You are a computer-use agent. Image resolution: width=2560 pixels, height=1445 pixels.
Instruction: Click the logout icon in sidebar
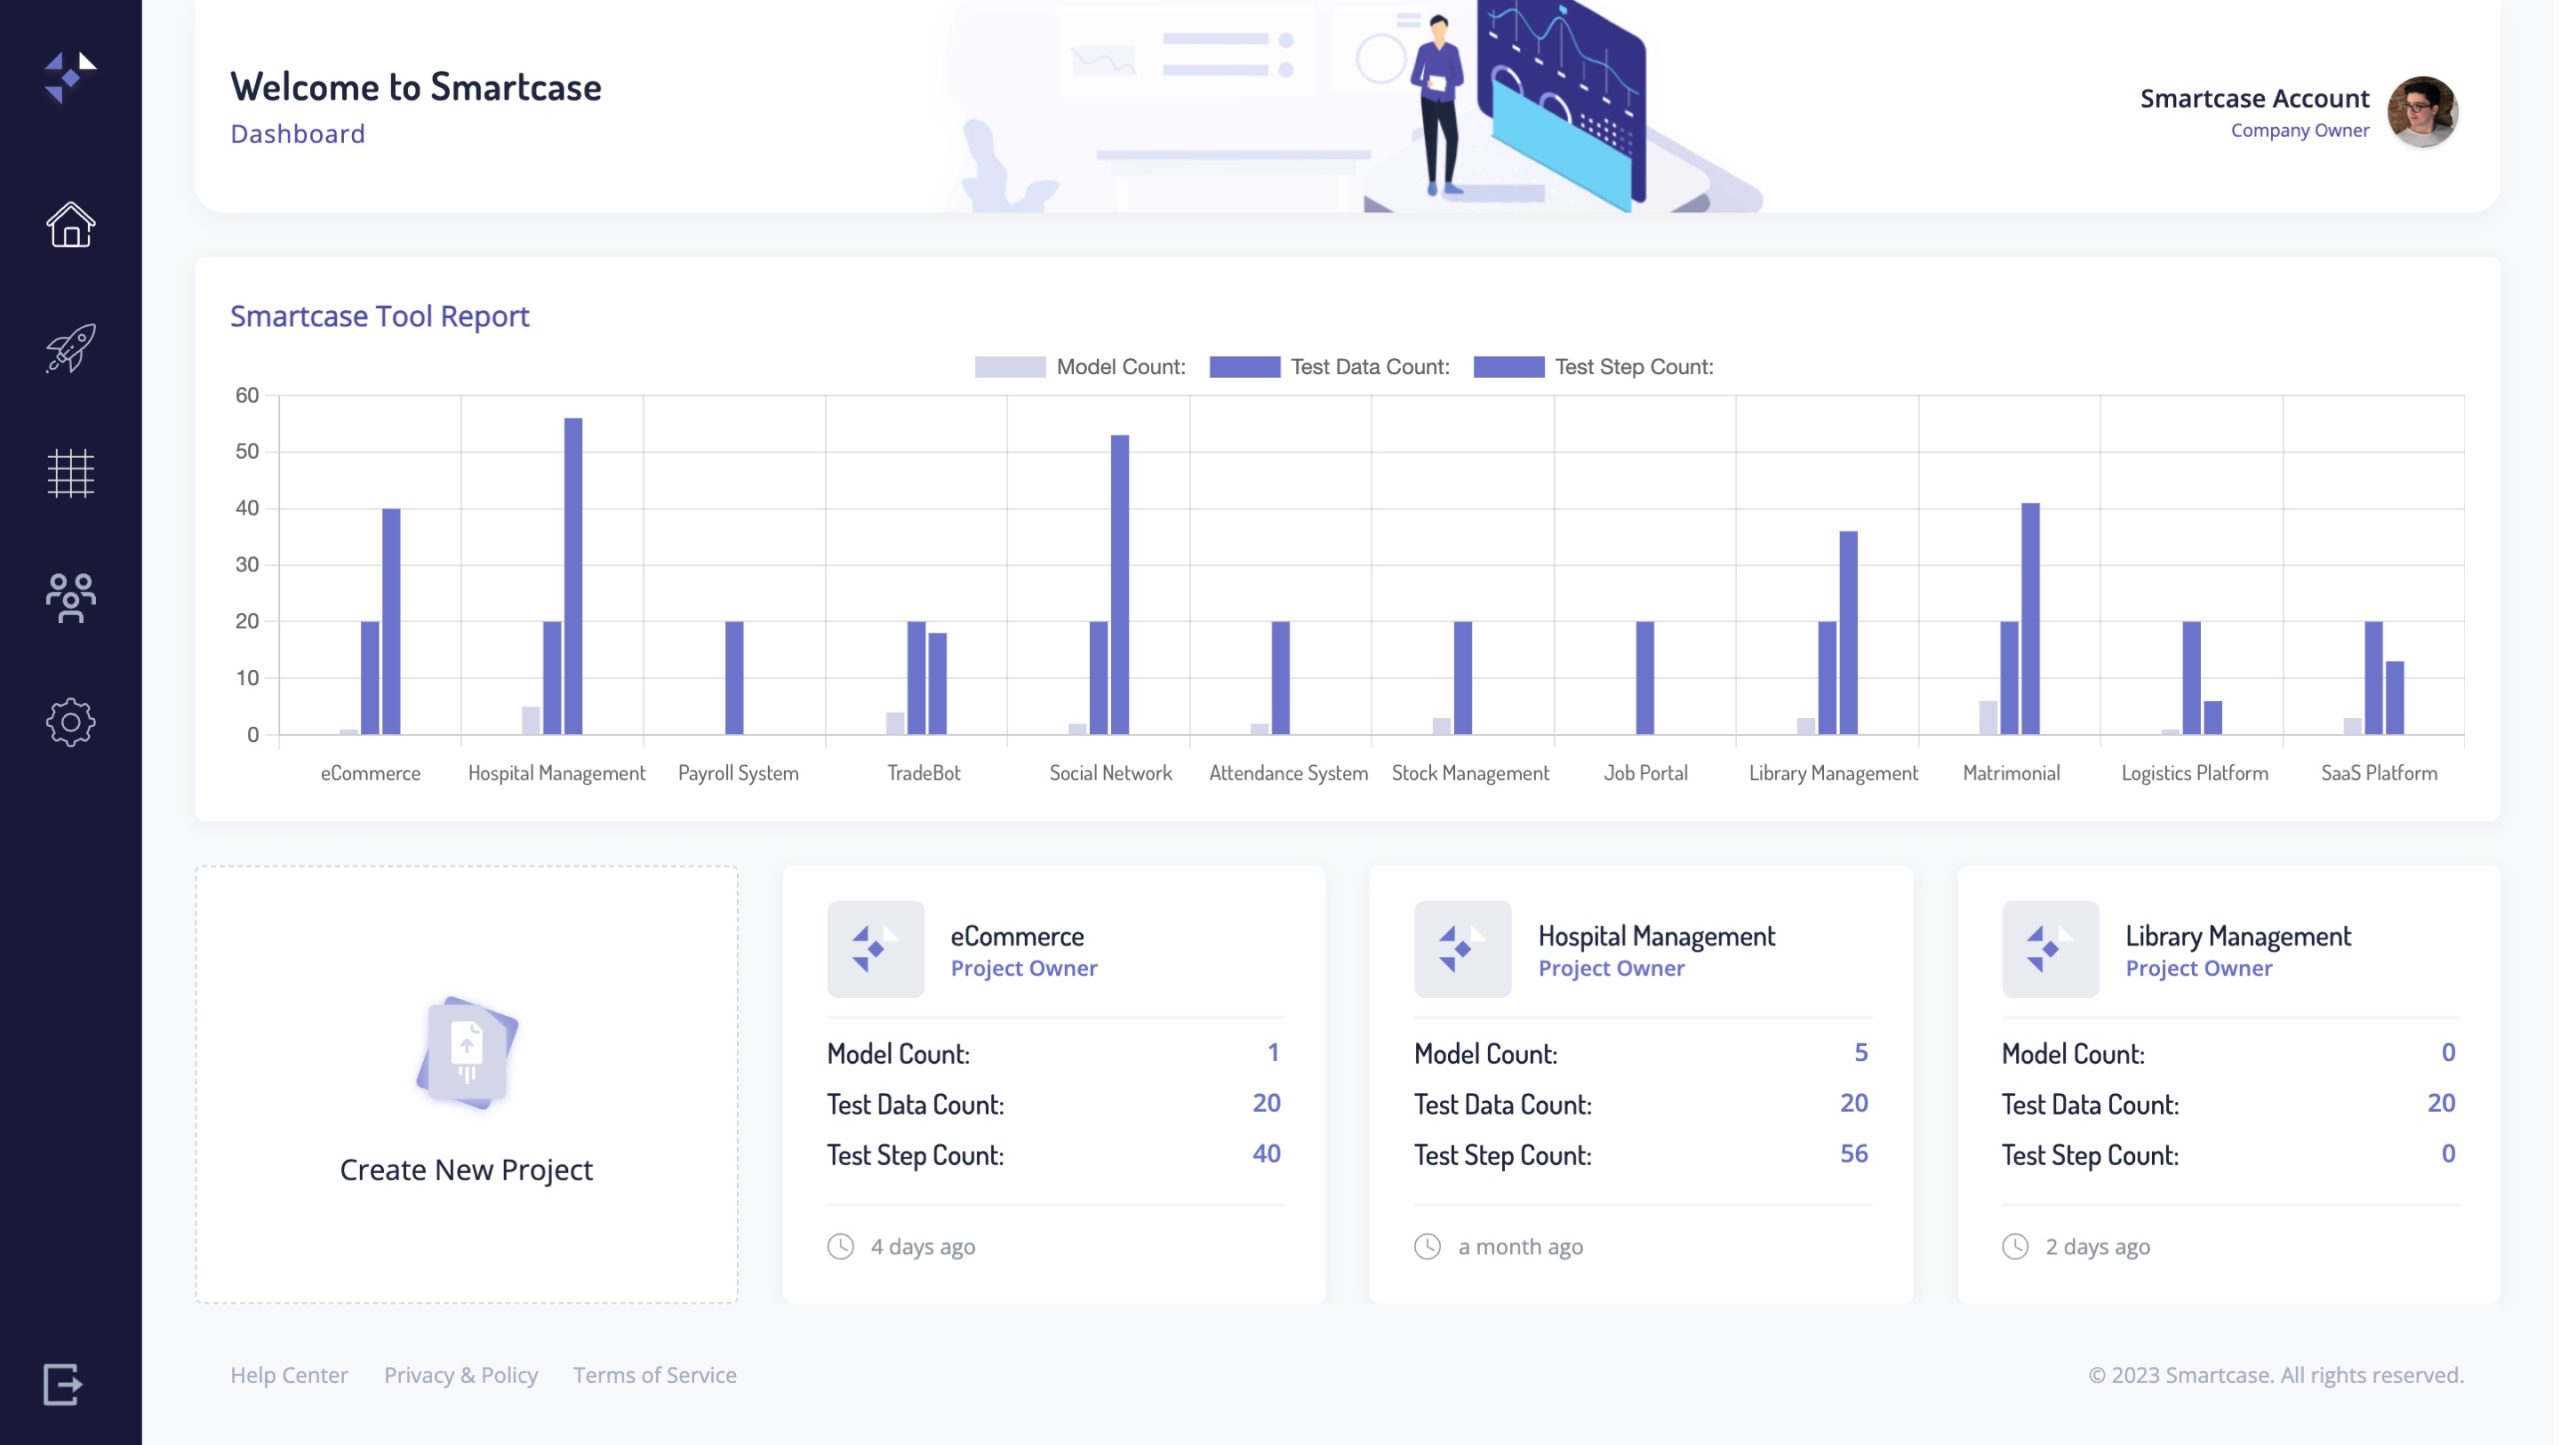coord(62,1384)
